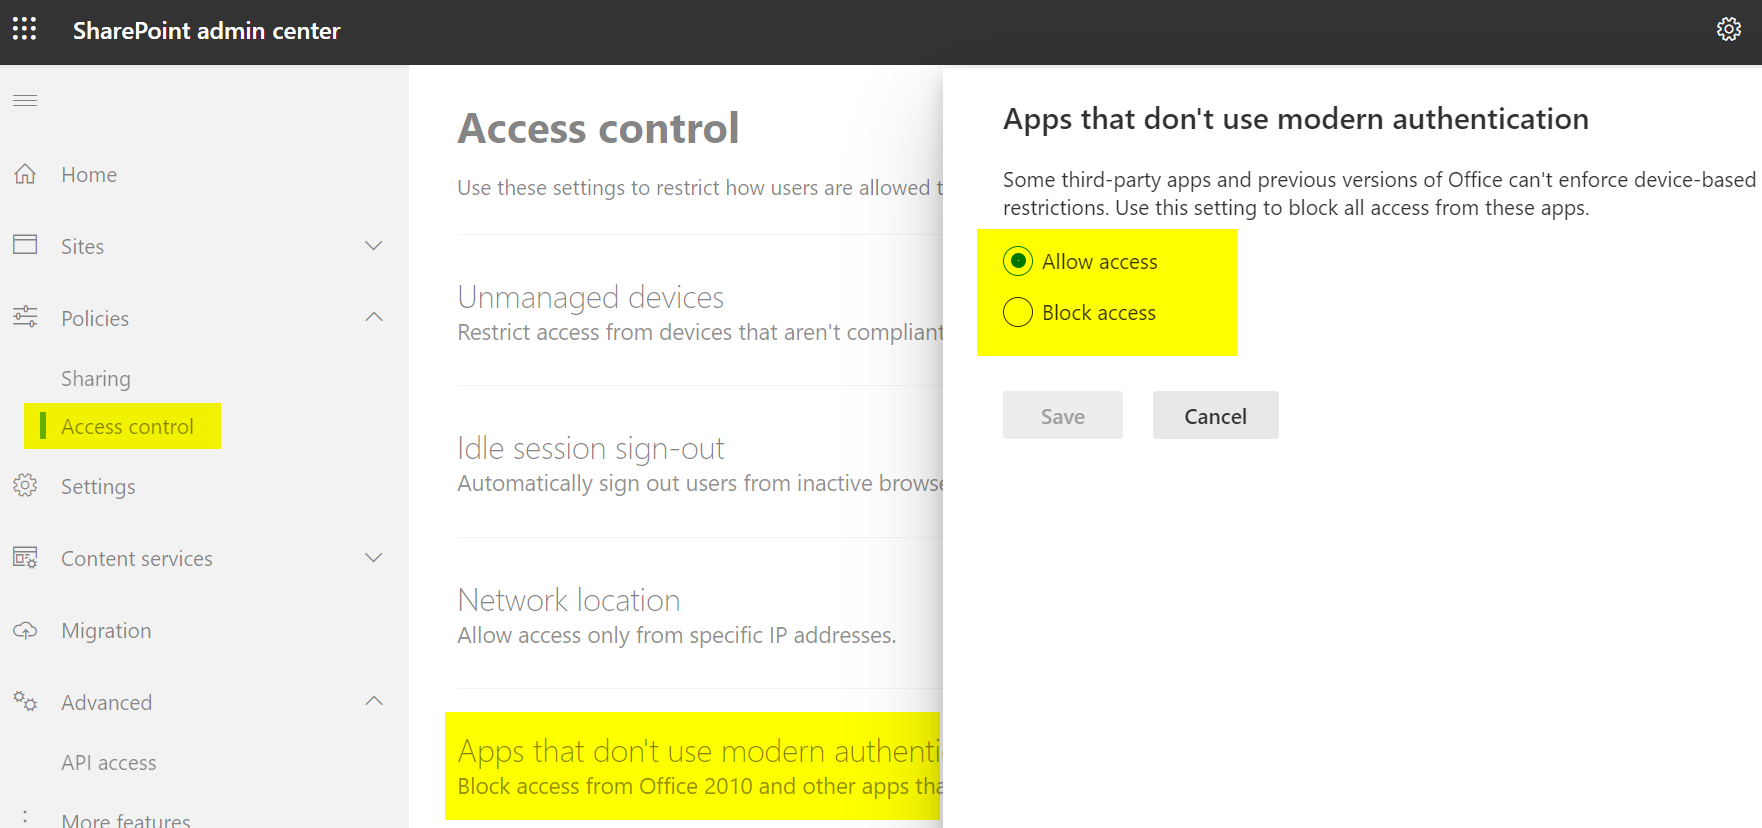Navigate to API access

(x=108, y=762)
